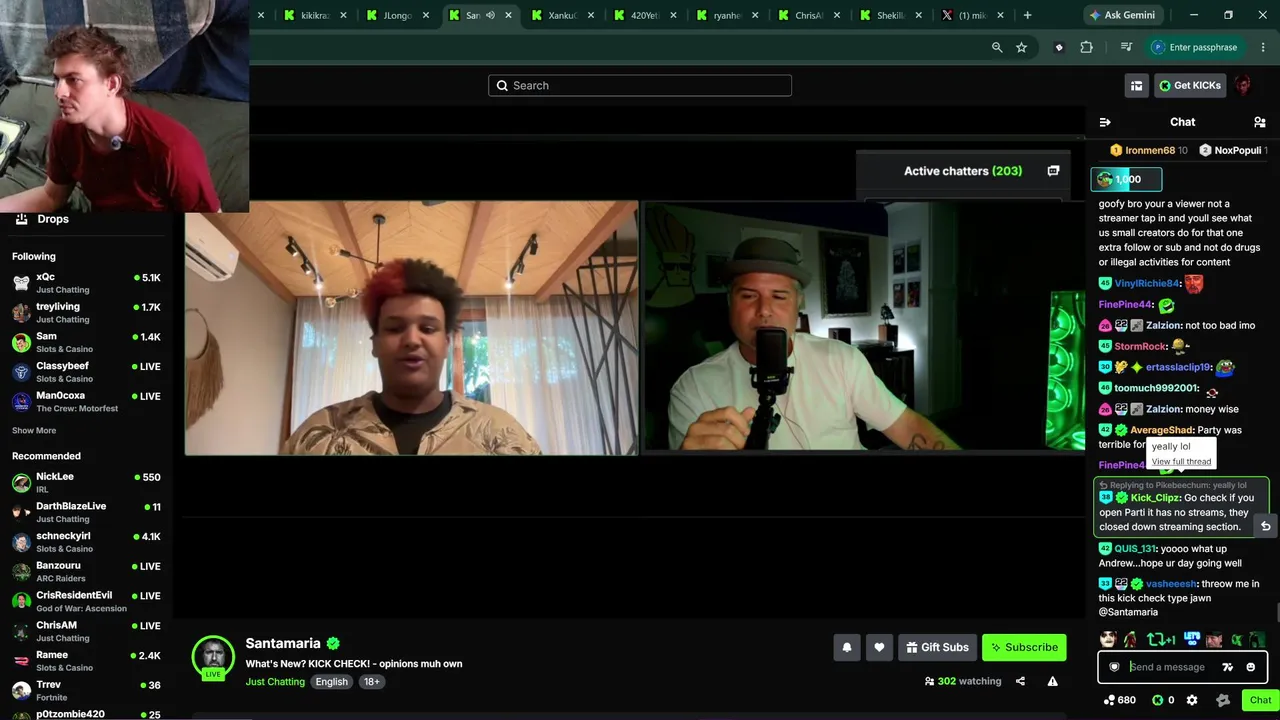This screenshot has height=720, width=1280.
Task: Open the grey badge icon beside chat settings
Action: 1222,700
